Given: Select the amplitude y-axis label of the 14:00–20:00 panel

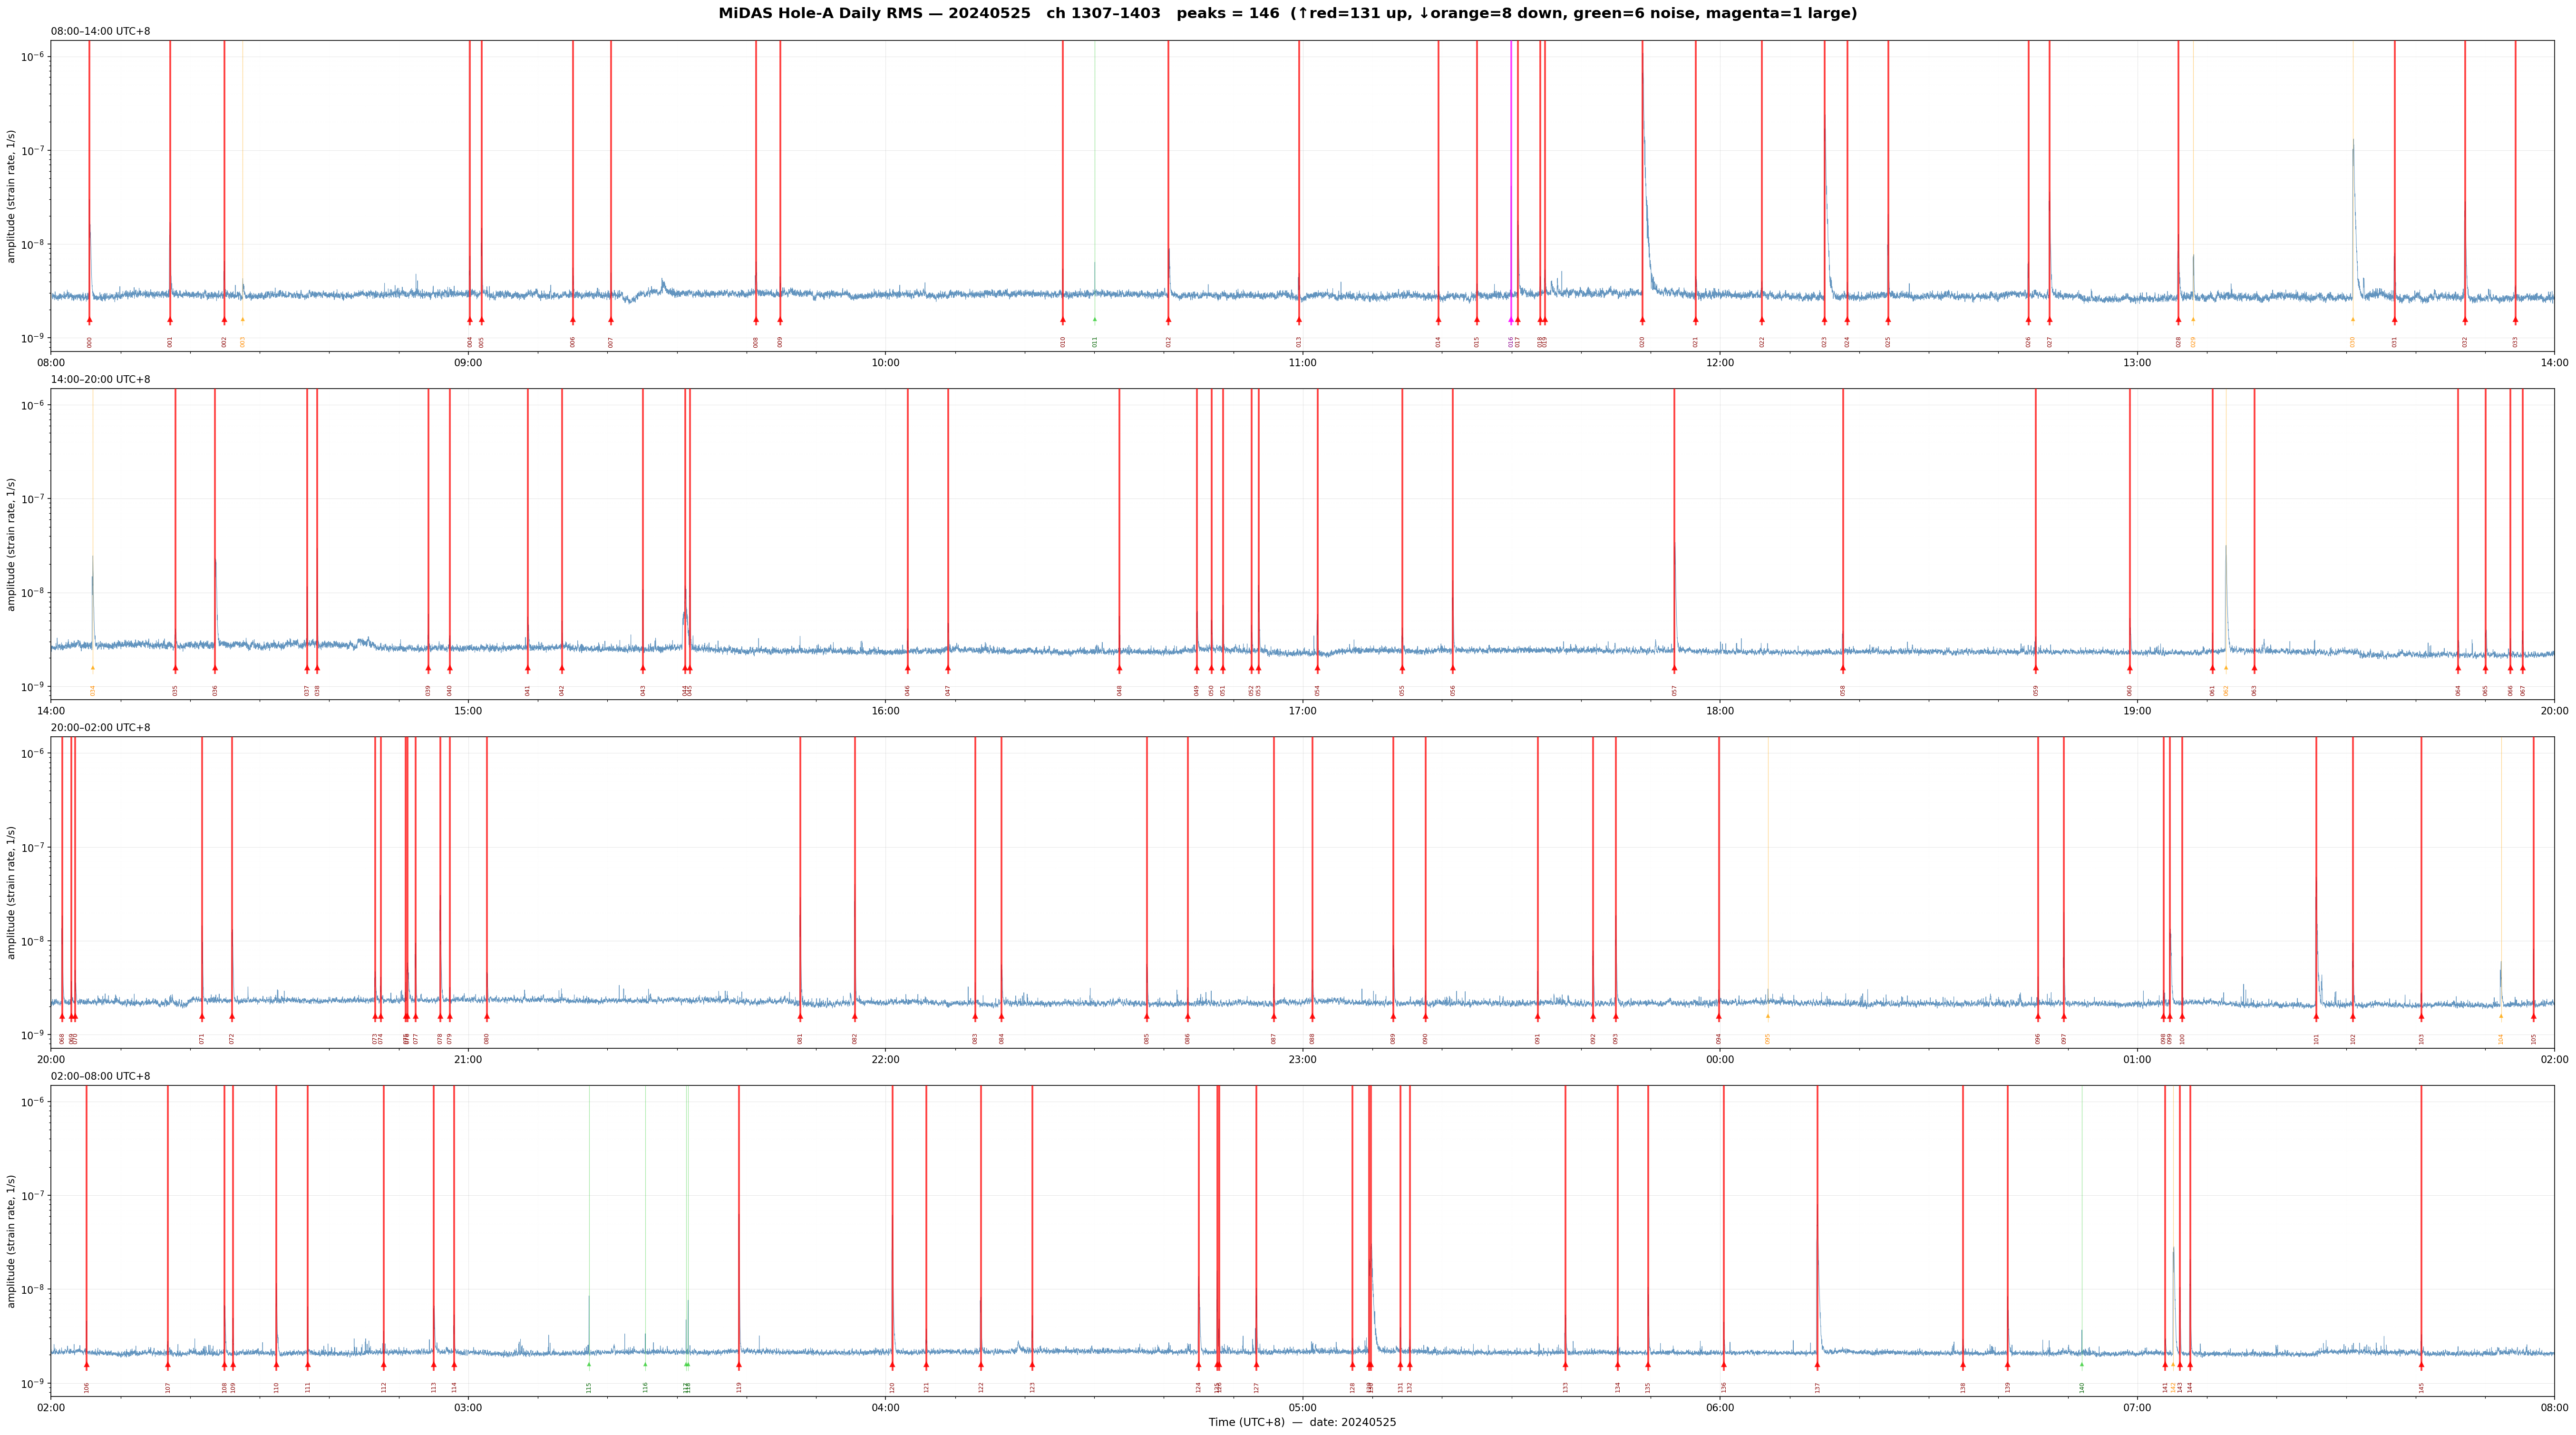Looking at the screenshot, I should pos(12,544).
